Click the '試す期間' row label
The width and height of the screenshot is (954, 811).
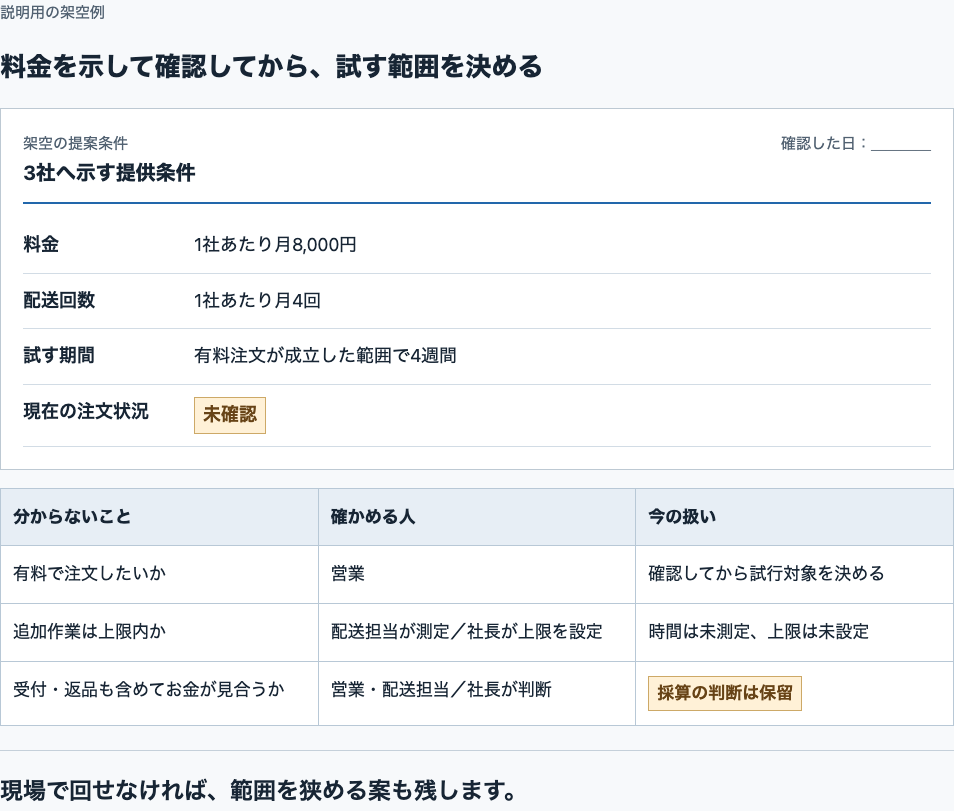(x=59, y=355)
